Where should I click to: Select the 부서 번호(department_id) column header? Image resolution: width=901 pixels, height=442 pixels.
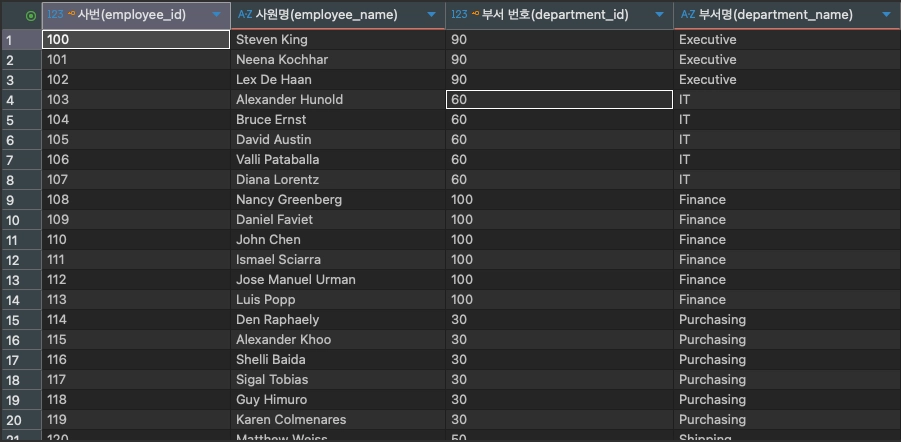[x=560, y=15]
